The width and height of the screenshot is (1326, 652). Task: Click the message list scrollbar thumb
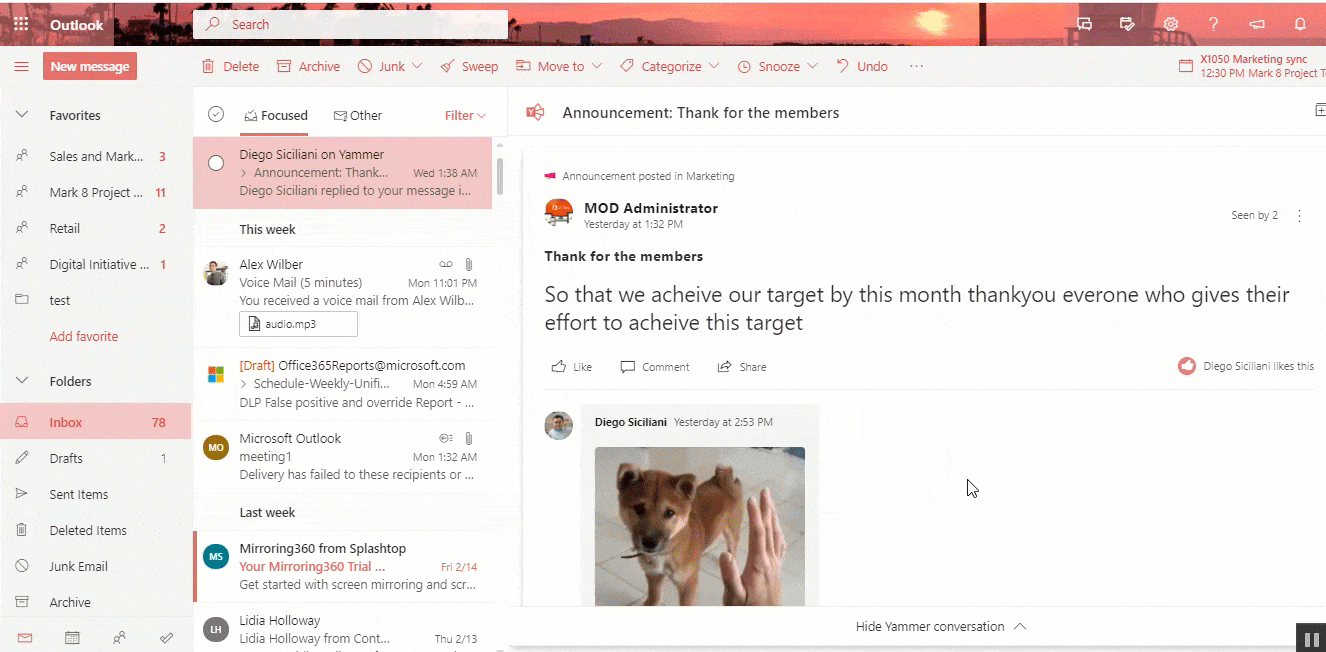[499, 176]
